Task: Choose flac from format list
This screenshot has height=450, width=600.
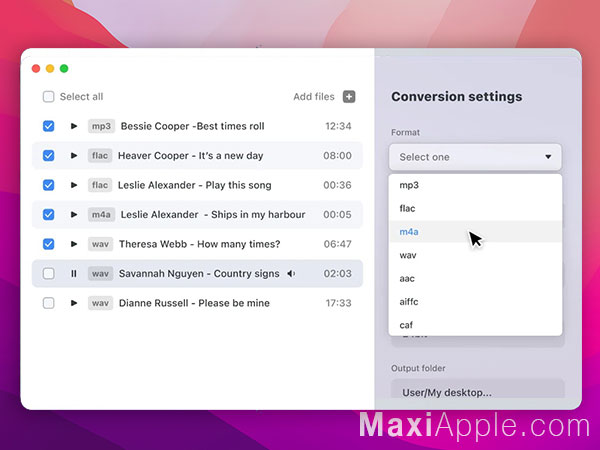Action: (475, 209)
